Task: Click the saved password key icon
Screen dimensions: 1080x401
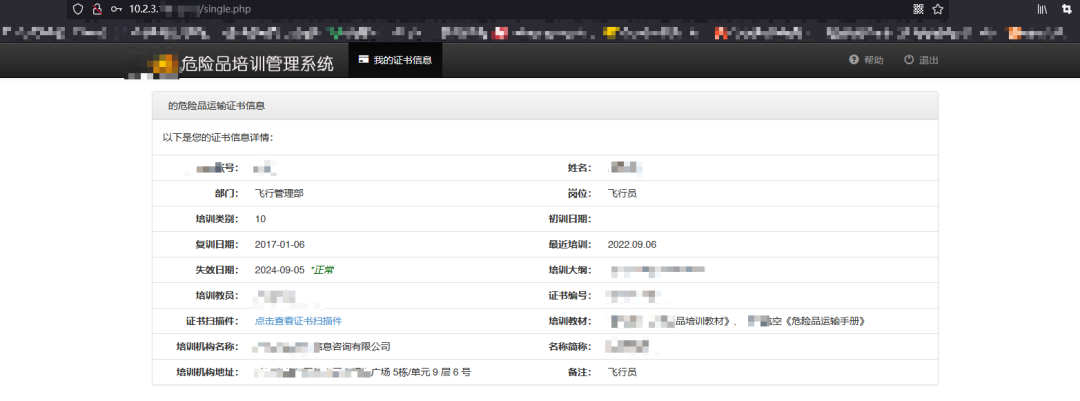Action: [116, 9]
